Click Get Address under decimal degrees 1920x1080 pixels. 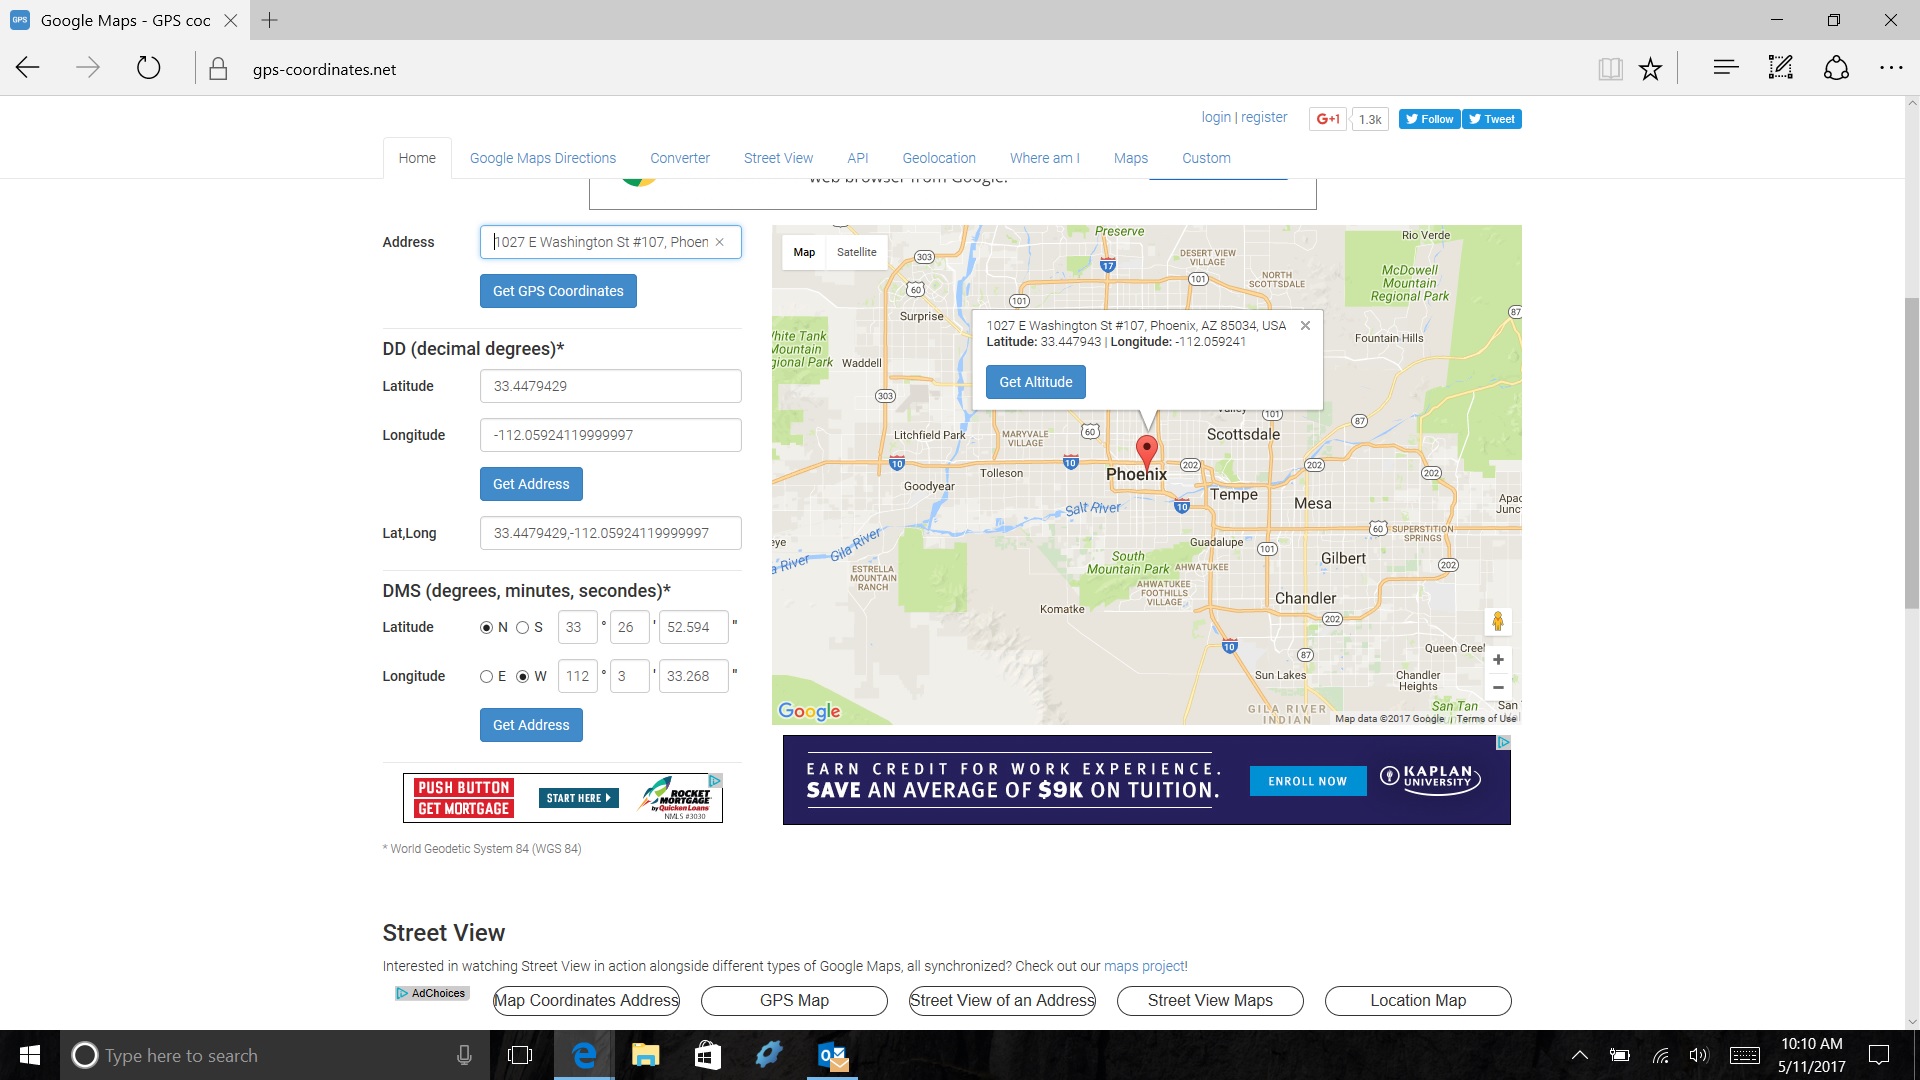[x=531, y=484]
